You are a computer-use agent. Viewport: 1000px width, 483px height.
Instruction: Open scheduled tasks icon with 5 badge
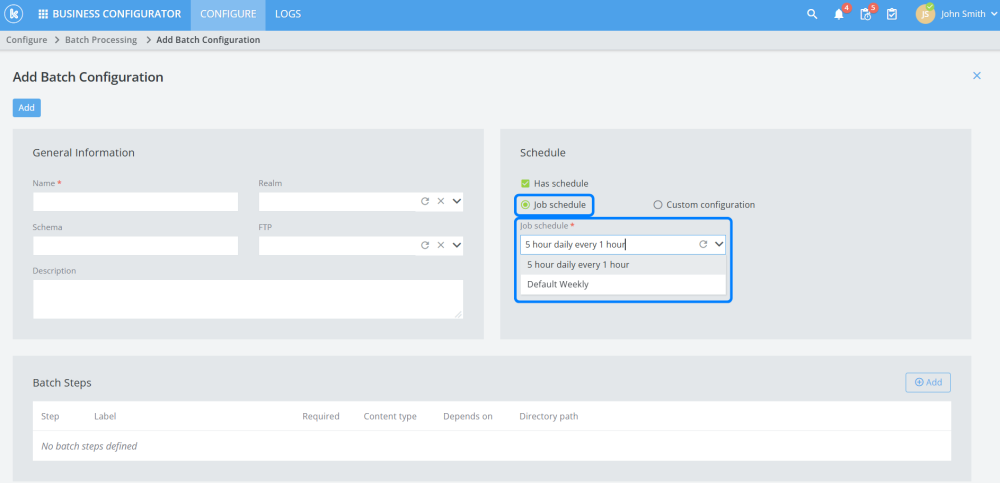[865, 14]
